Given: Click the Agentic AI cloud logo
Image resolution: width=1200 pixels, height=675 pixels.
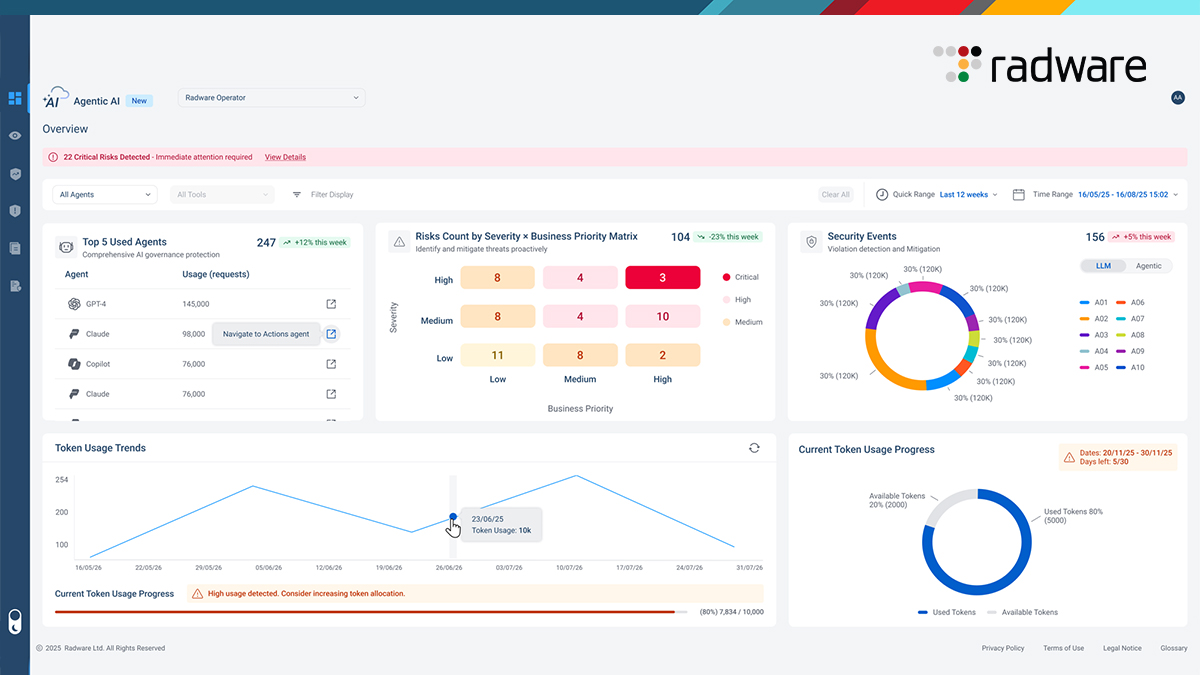Looking at the screenshot, I should point(55,97).
